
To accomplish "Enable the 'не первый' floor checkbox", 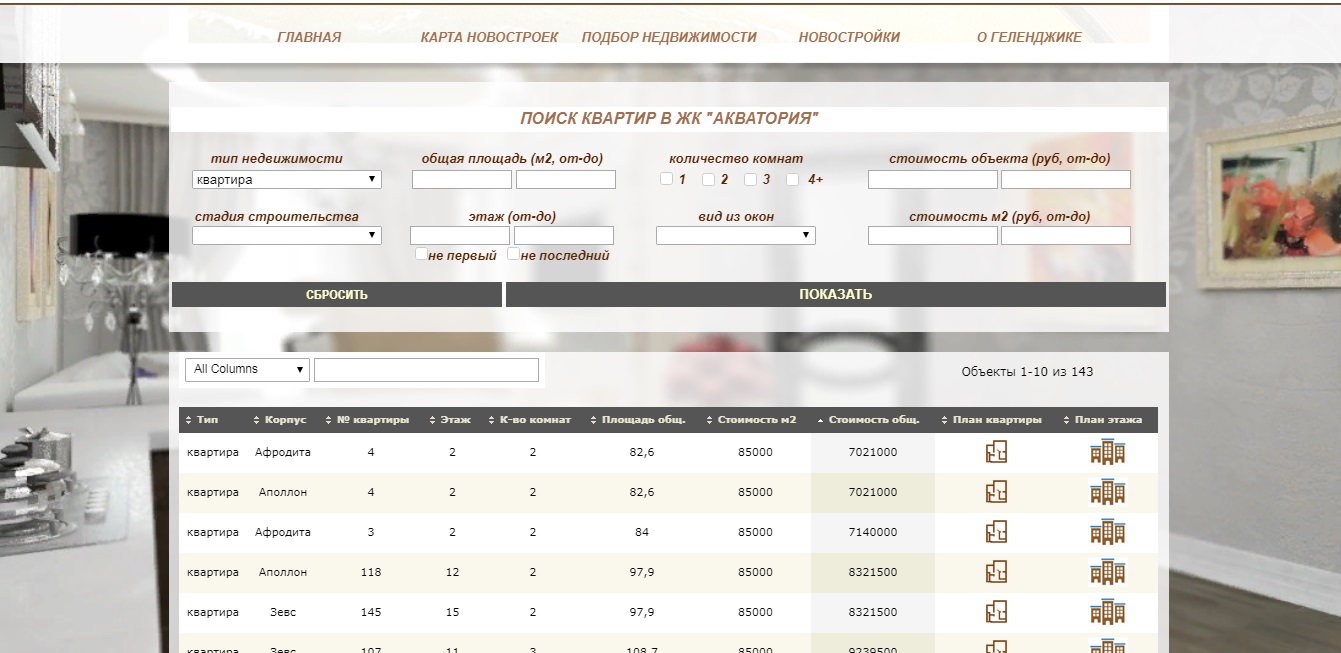I will 421,254.
